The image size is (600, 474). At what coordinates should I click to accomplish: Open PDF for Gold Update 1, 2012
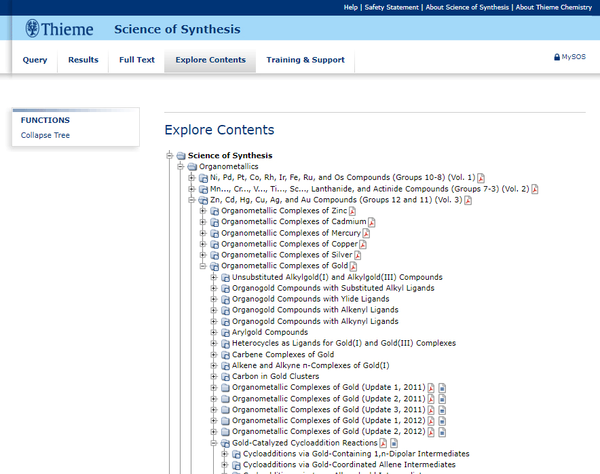(x=431, y=421)
